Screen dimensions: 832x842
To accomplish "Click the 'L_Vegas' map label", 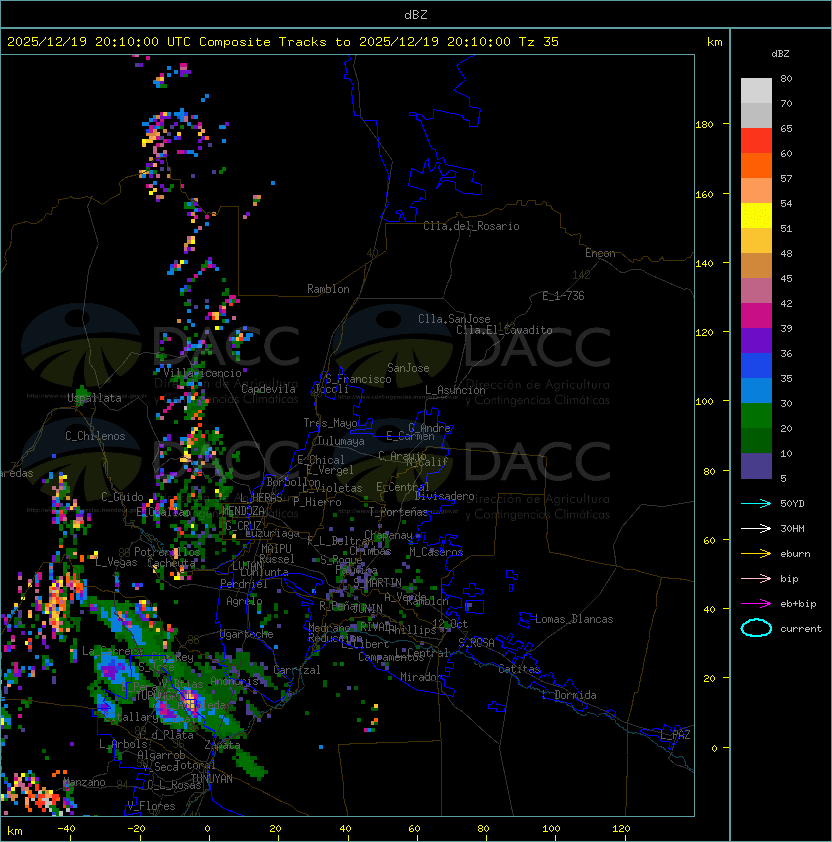I will [116, 562].
